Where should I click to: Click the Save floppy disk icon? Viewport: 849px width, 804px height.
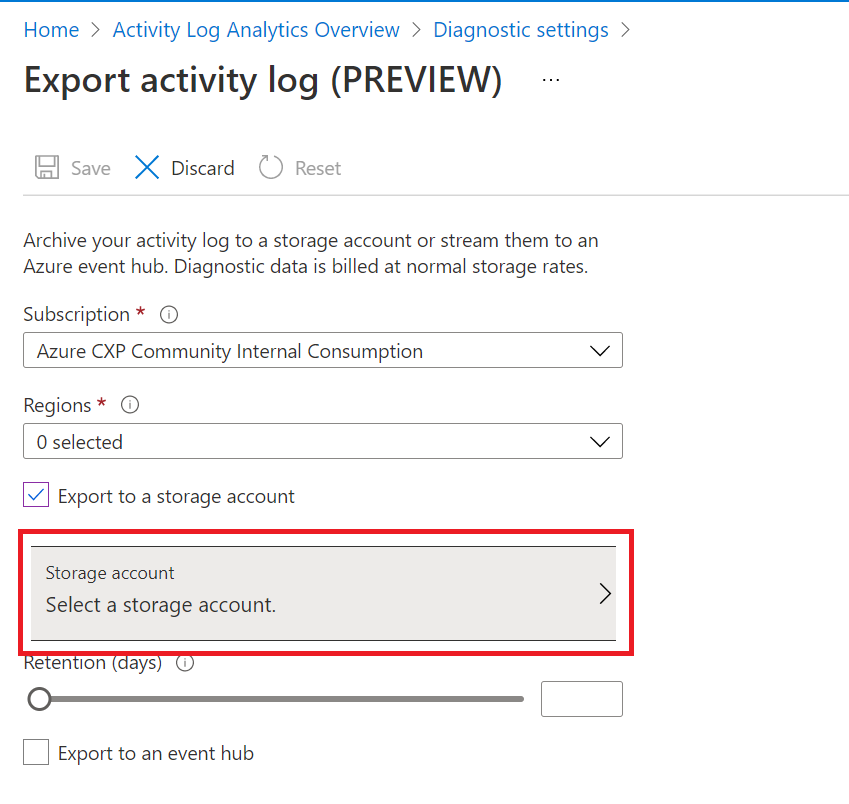47,168
